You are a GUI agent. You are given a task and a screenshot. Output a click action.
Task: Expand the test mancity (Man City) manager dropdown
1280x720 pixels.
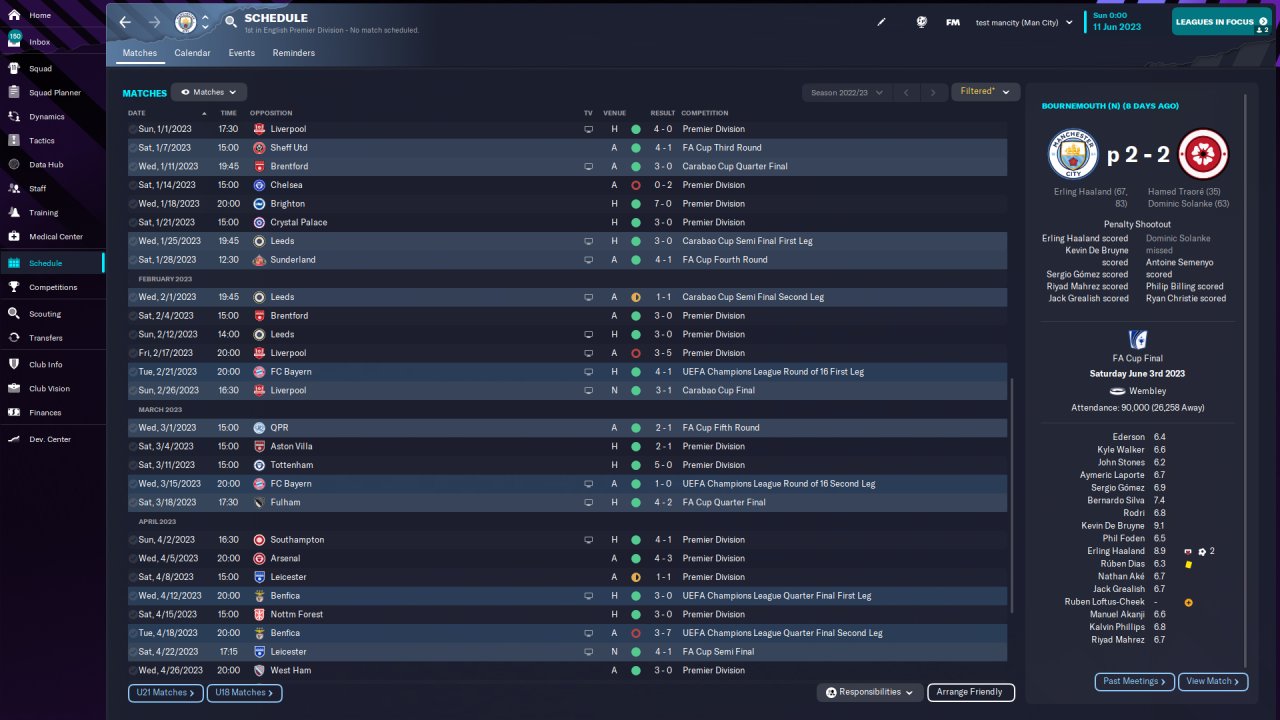(1024, 22)
